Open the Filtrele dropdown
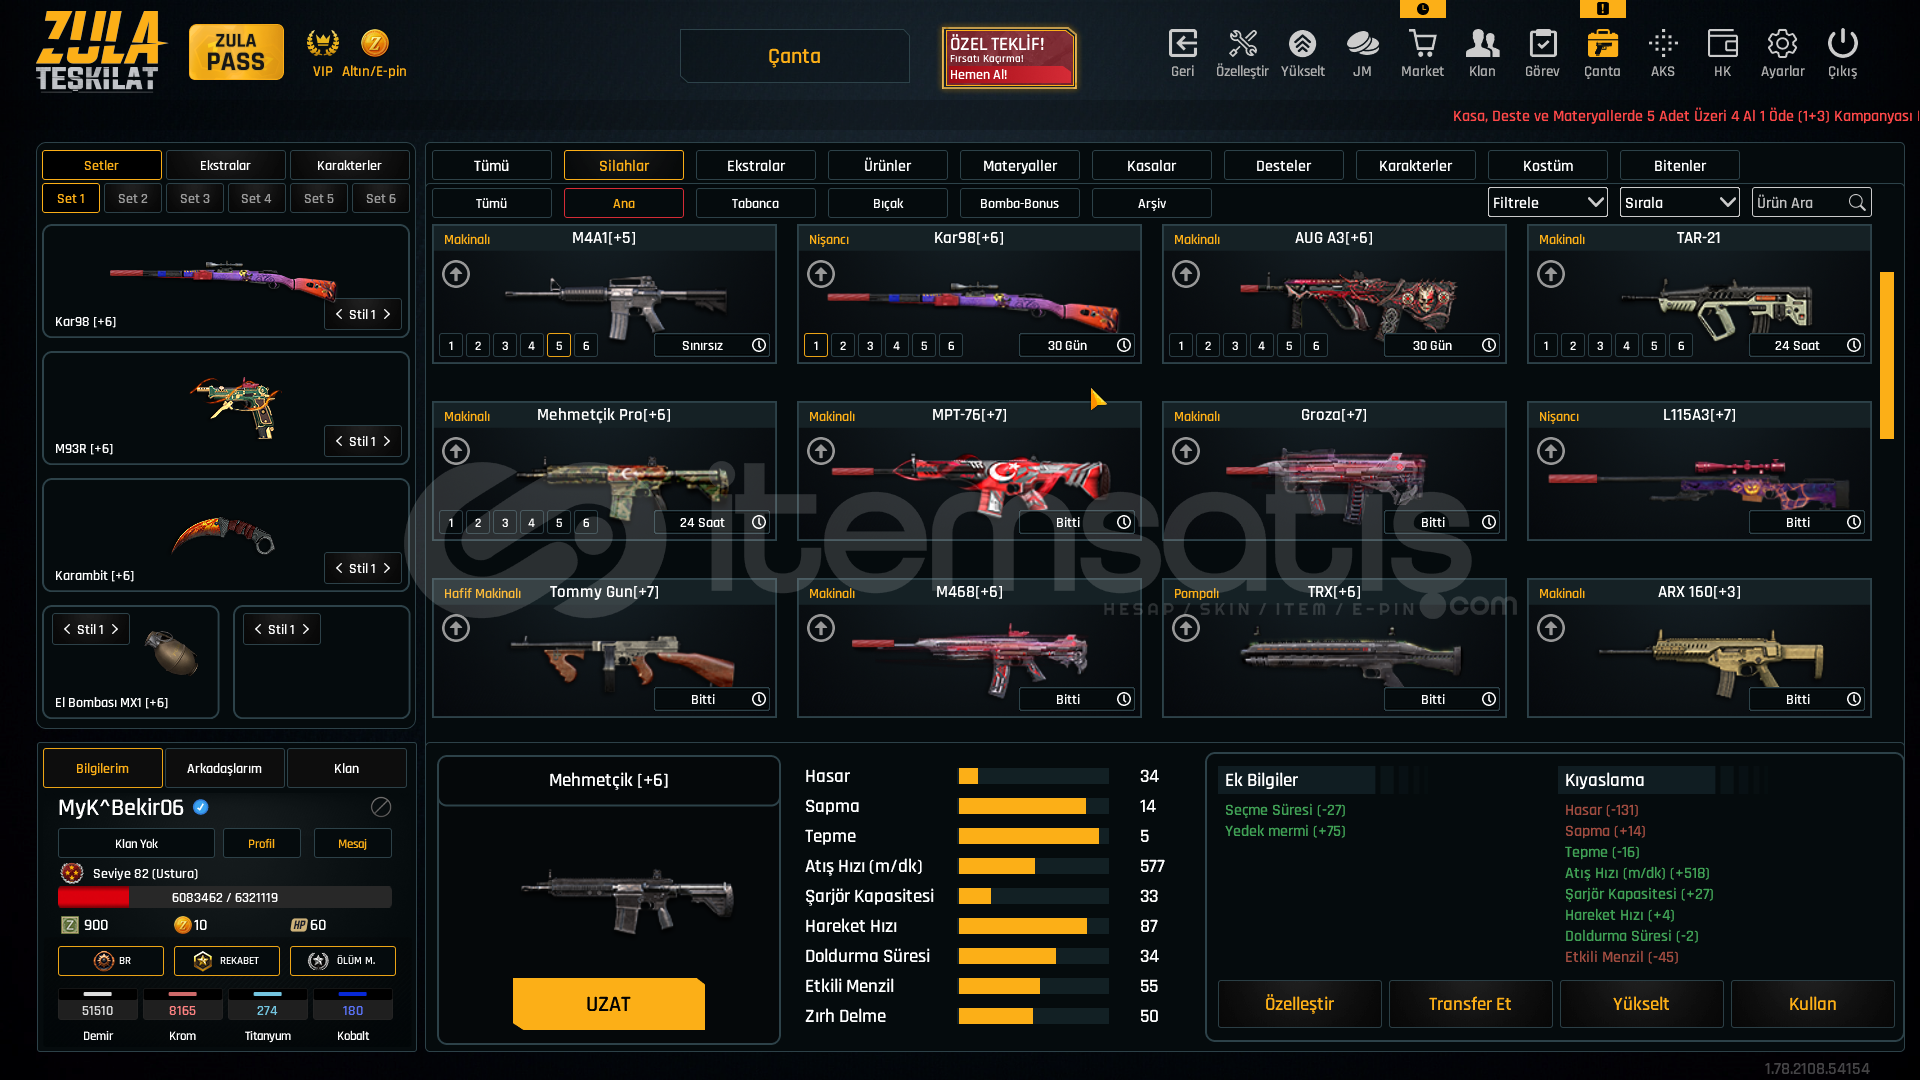1920x1080 pixels. tap(1547, 203)
